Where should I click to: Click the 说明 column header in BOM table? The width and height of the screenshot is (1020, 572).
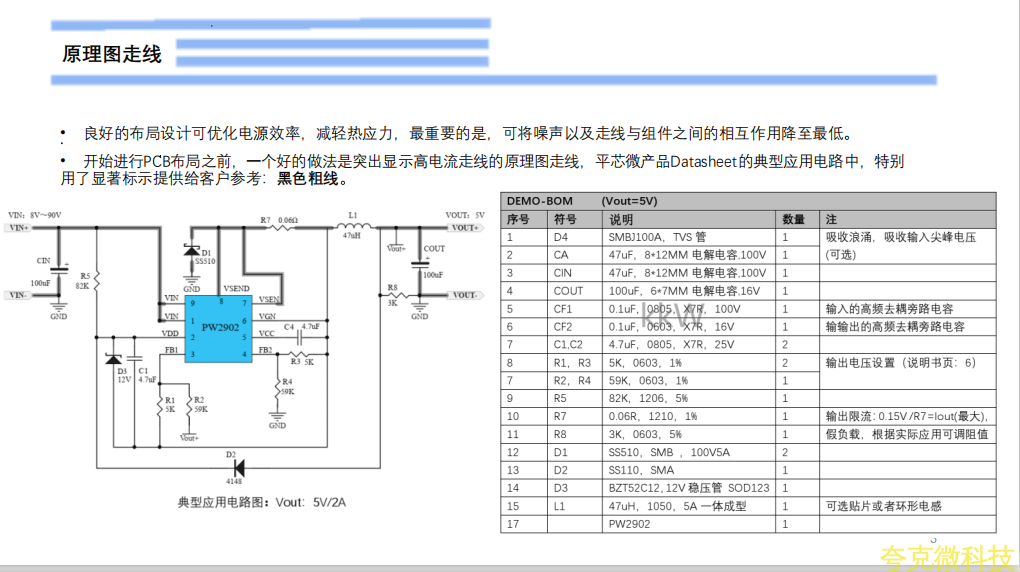620,219
